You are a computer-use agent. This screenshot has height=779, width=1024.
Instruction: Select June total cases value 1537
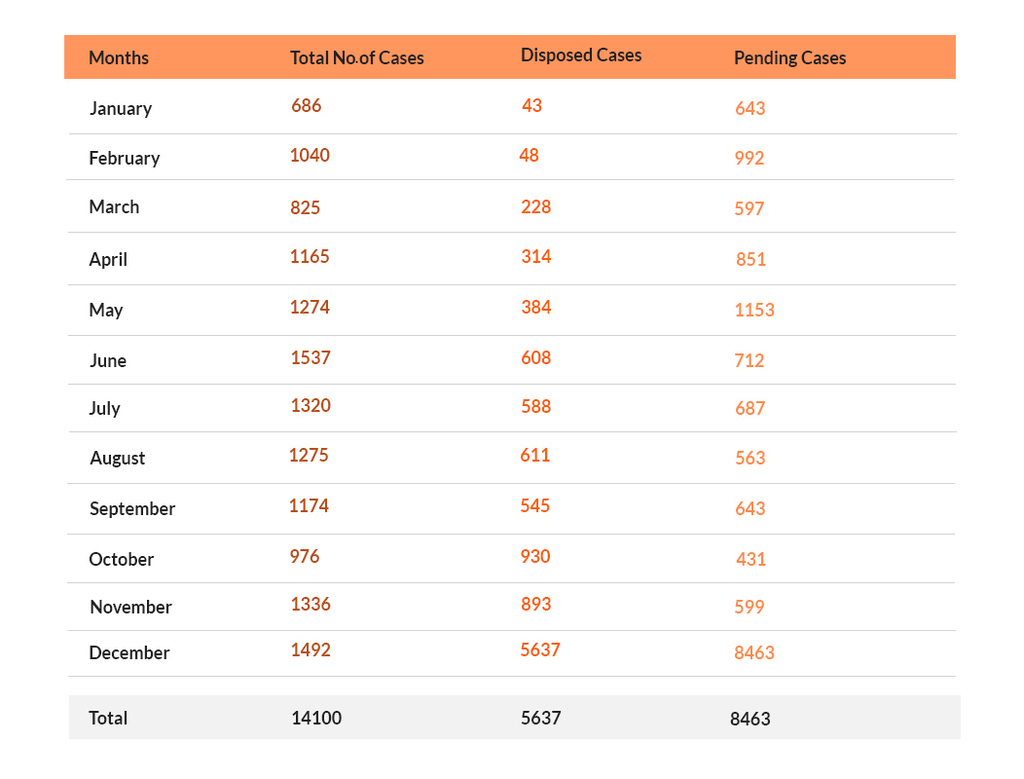coord(311,358)
